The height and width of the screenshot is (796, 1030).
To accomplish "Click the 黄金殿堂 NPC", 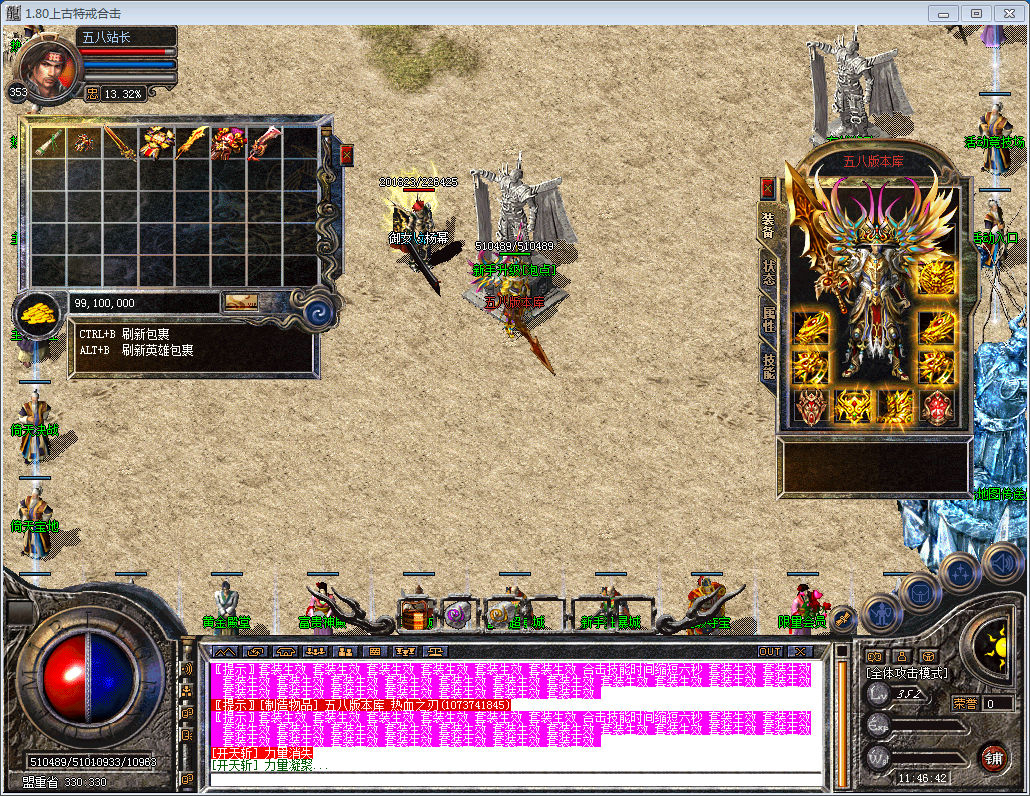I will (227, 608).
